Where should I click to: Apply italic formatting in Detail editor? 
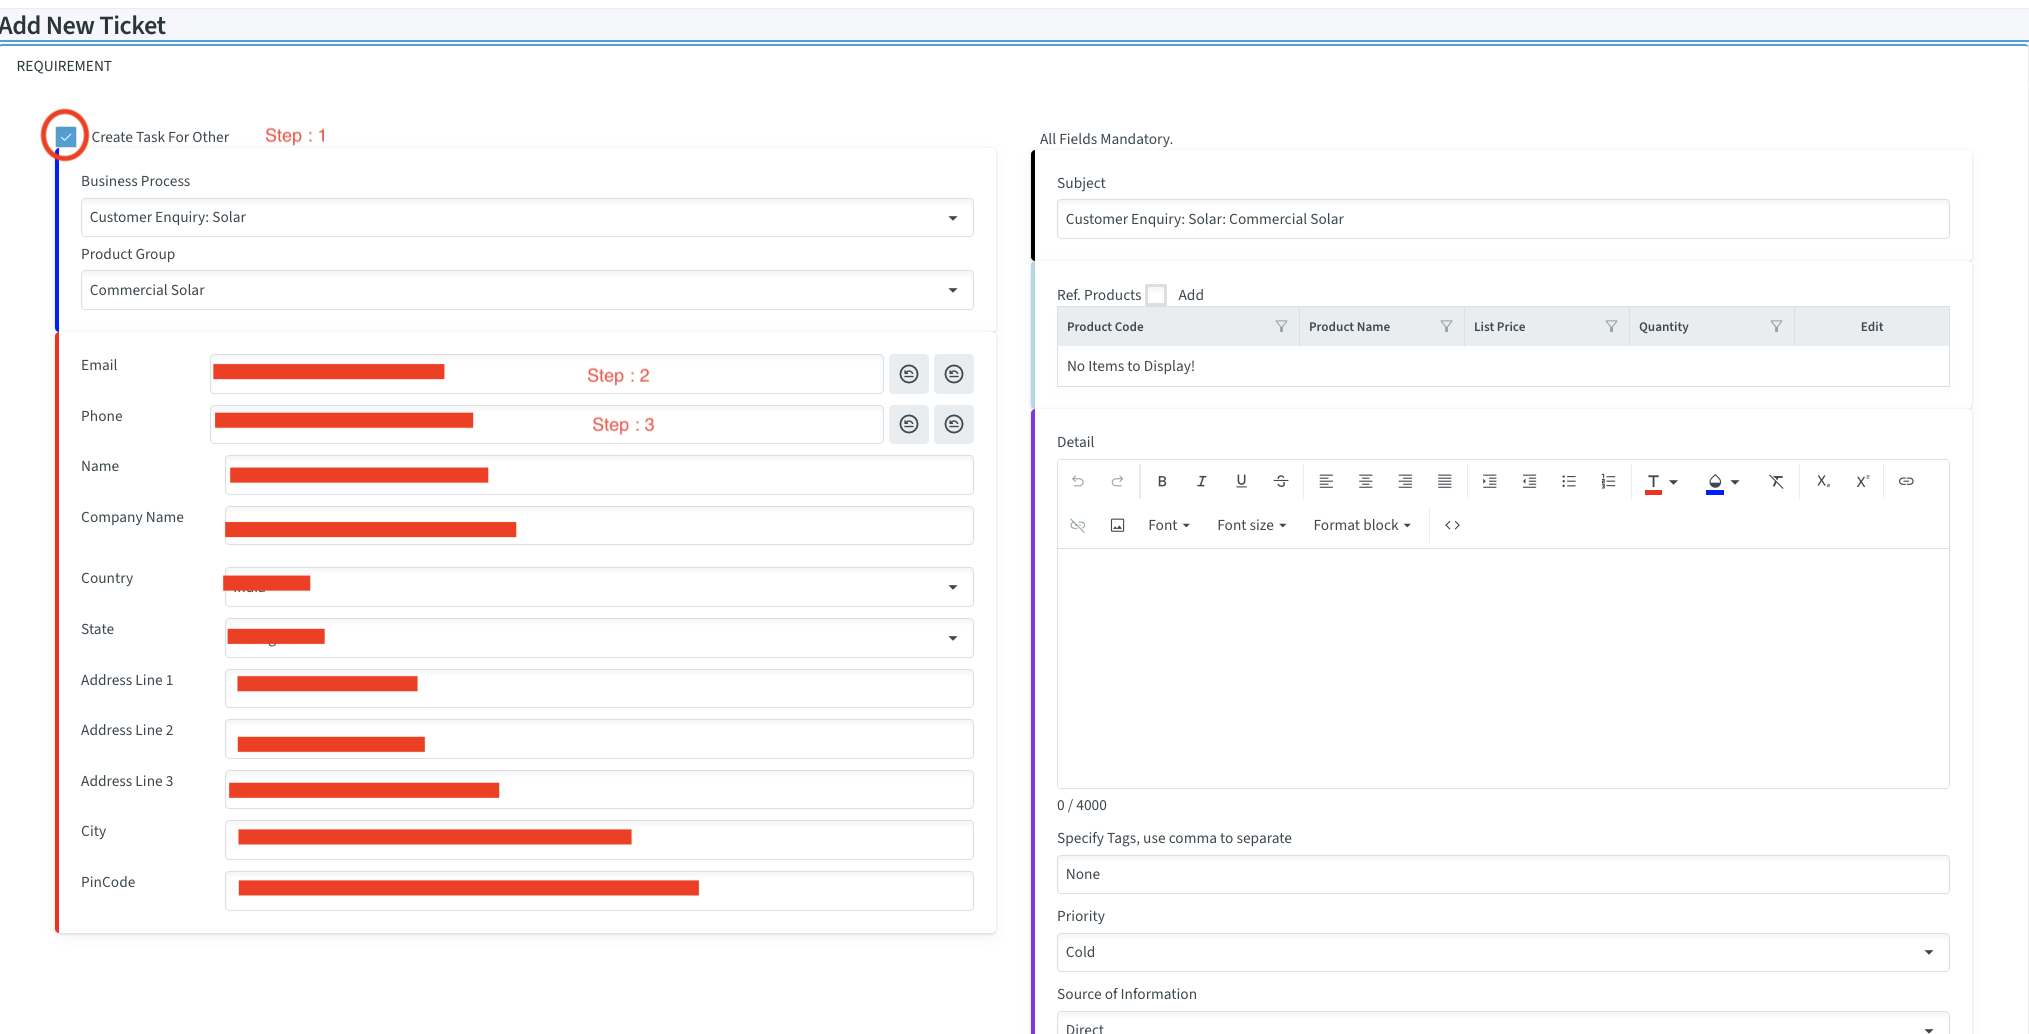click(1201, 481)
